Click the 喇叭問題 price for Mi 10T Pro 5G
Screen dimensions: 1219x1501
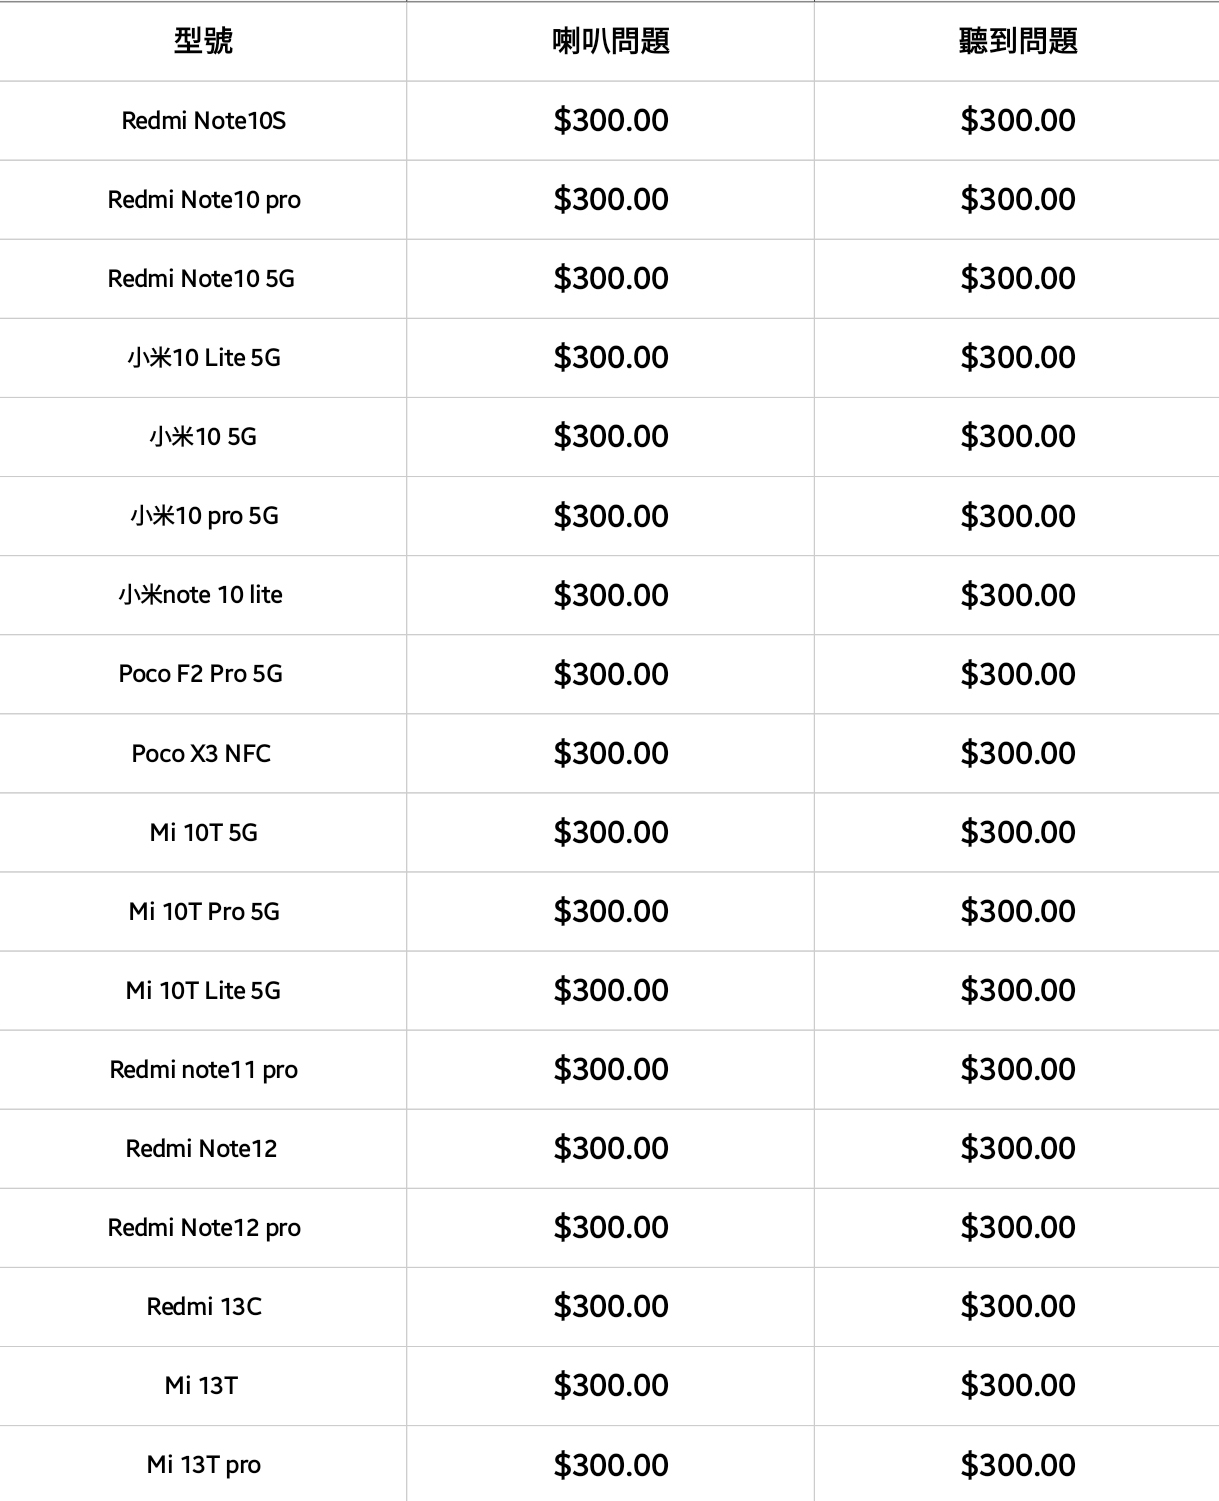click(x=611, y=911)
